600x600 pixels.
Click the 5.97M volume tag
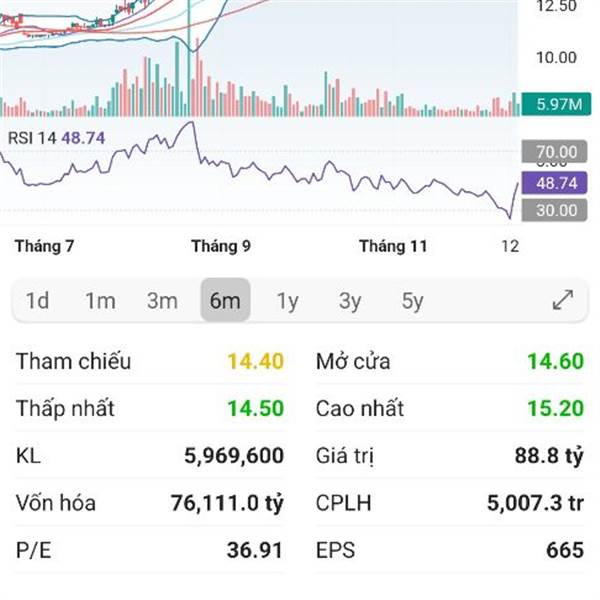(x=558, y=104)
